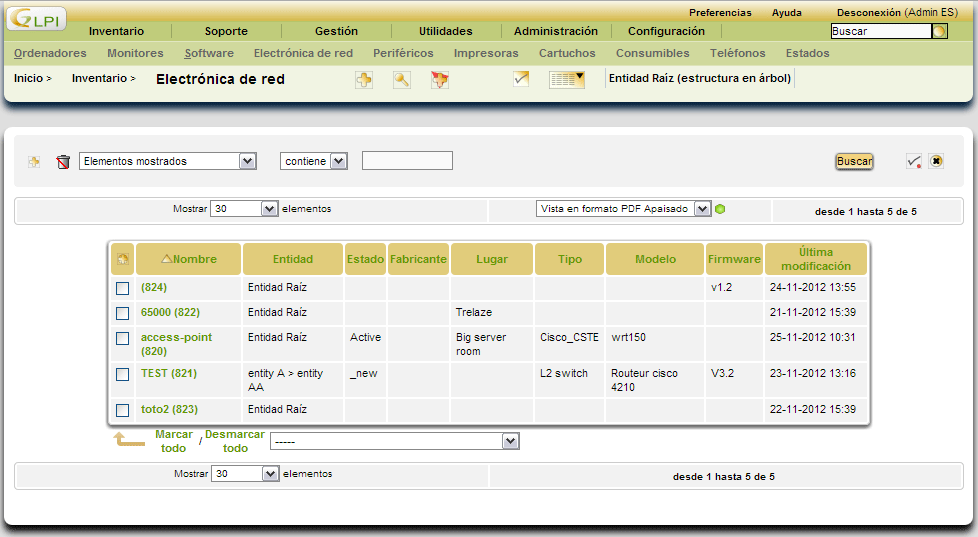Open the access-point (820) item link
978x537 pixels.
pos(177,344)
